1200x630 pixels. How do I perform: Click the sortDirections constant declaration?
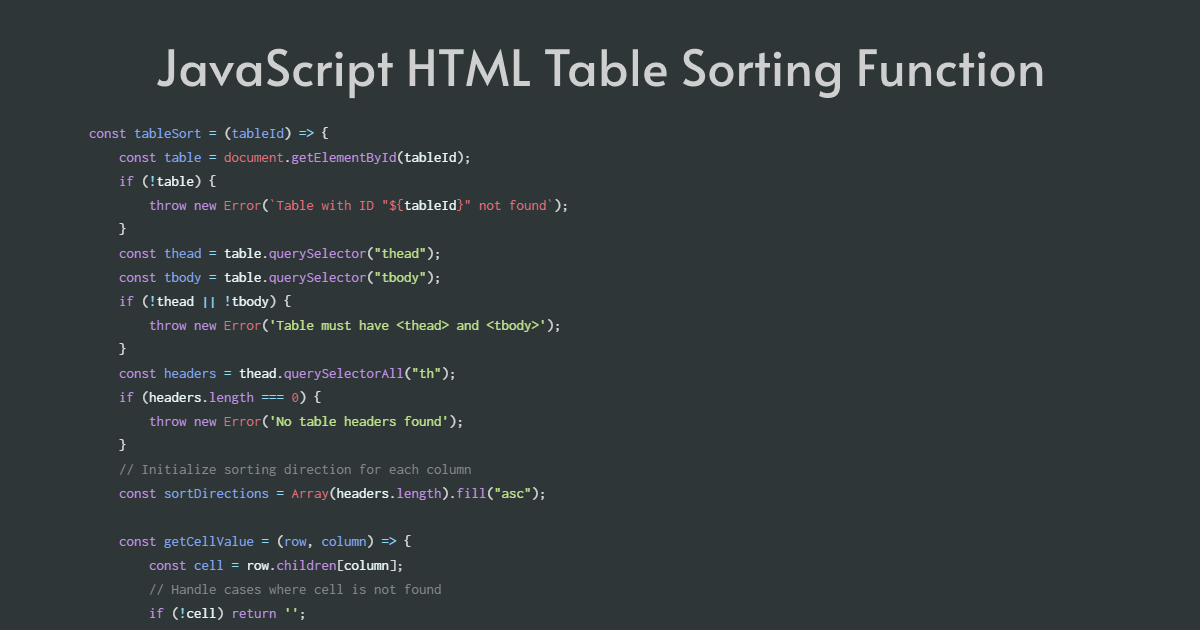pos(218,493)
